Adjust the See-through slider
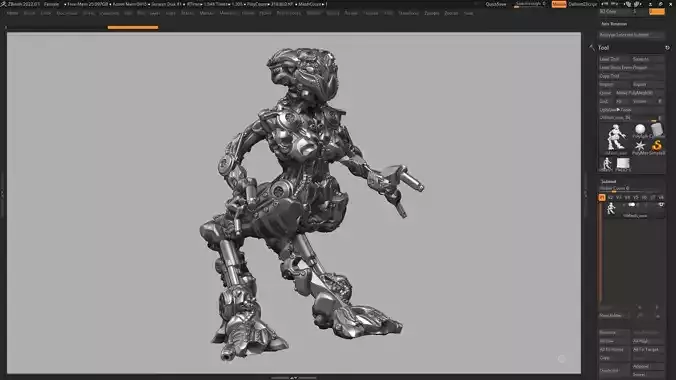This screenshot has height=380, width=676. click(x=530, y=4)
